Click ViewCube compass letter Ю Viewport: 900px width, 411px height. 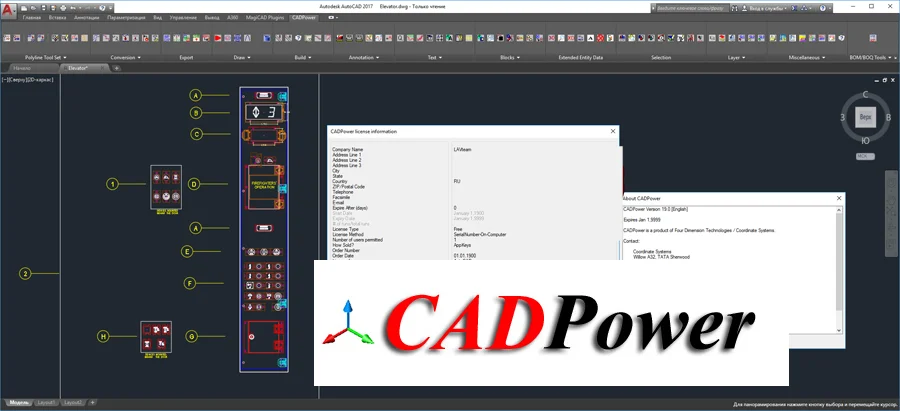[x=865, y=140]
